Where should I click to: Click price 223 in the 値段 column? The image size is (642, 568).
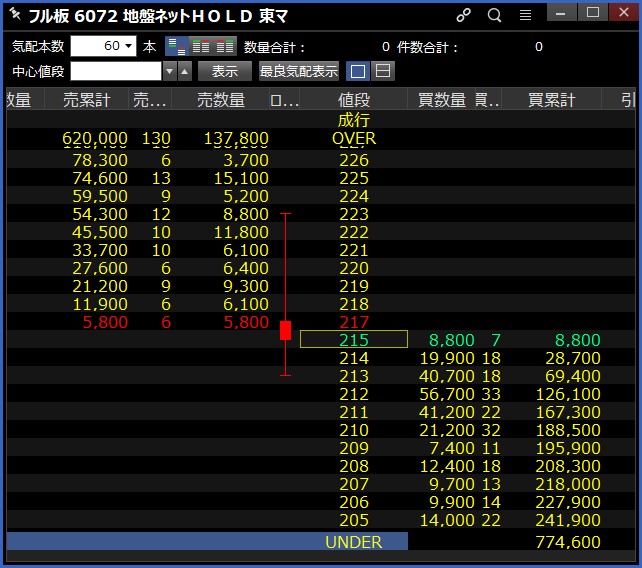[x=354, y=214]
